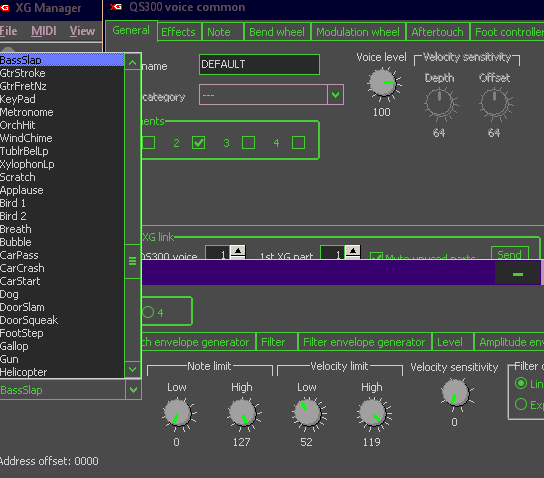Click the Velocity limit Low knob
Image resolution: width=544 pixels, height=478 pixels.
click(307, 413)
